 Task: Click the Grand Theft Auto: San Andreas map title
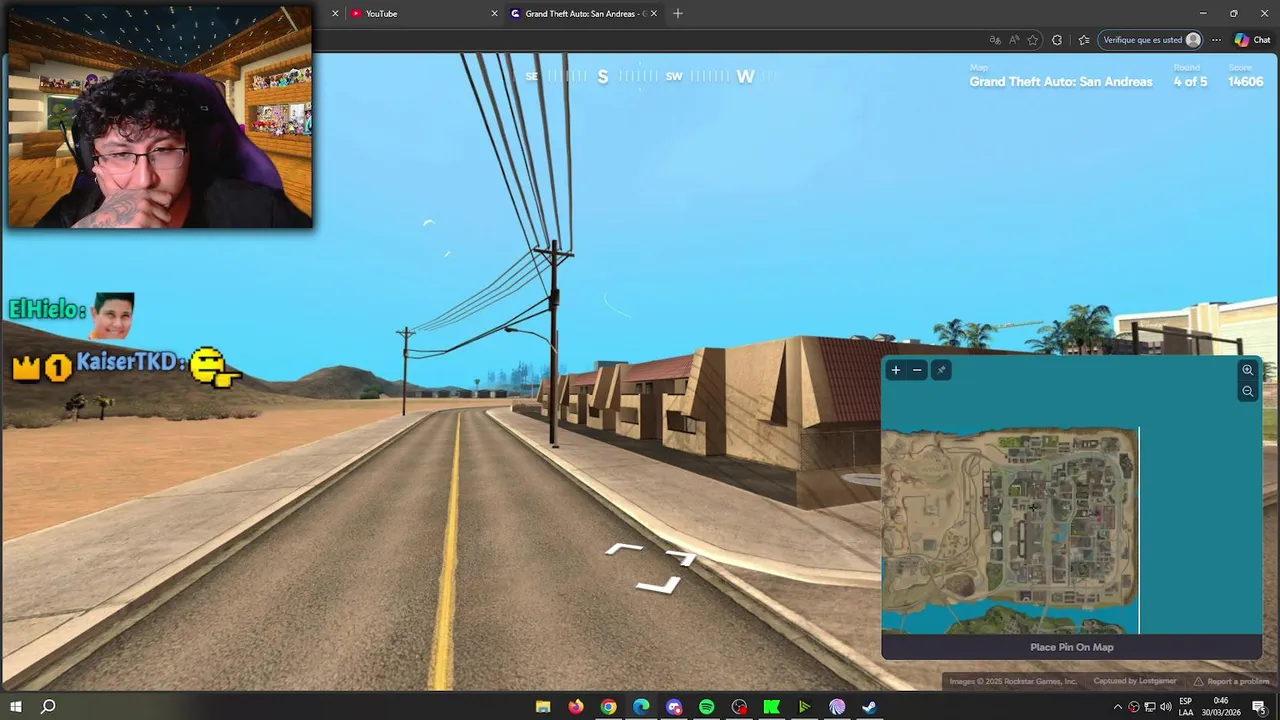[1061, 82]
